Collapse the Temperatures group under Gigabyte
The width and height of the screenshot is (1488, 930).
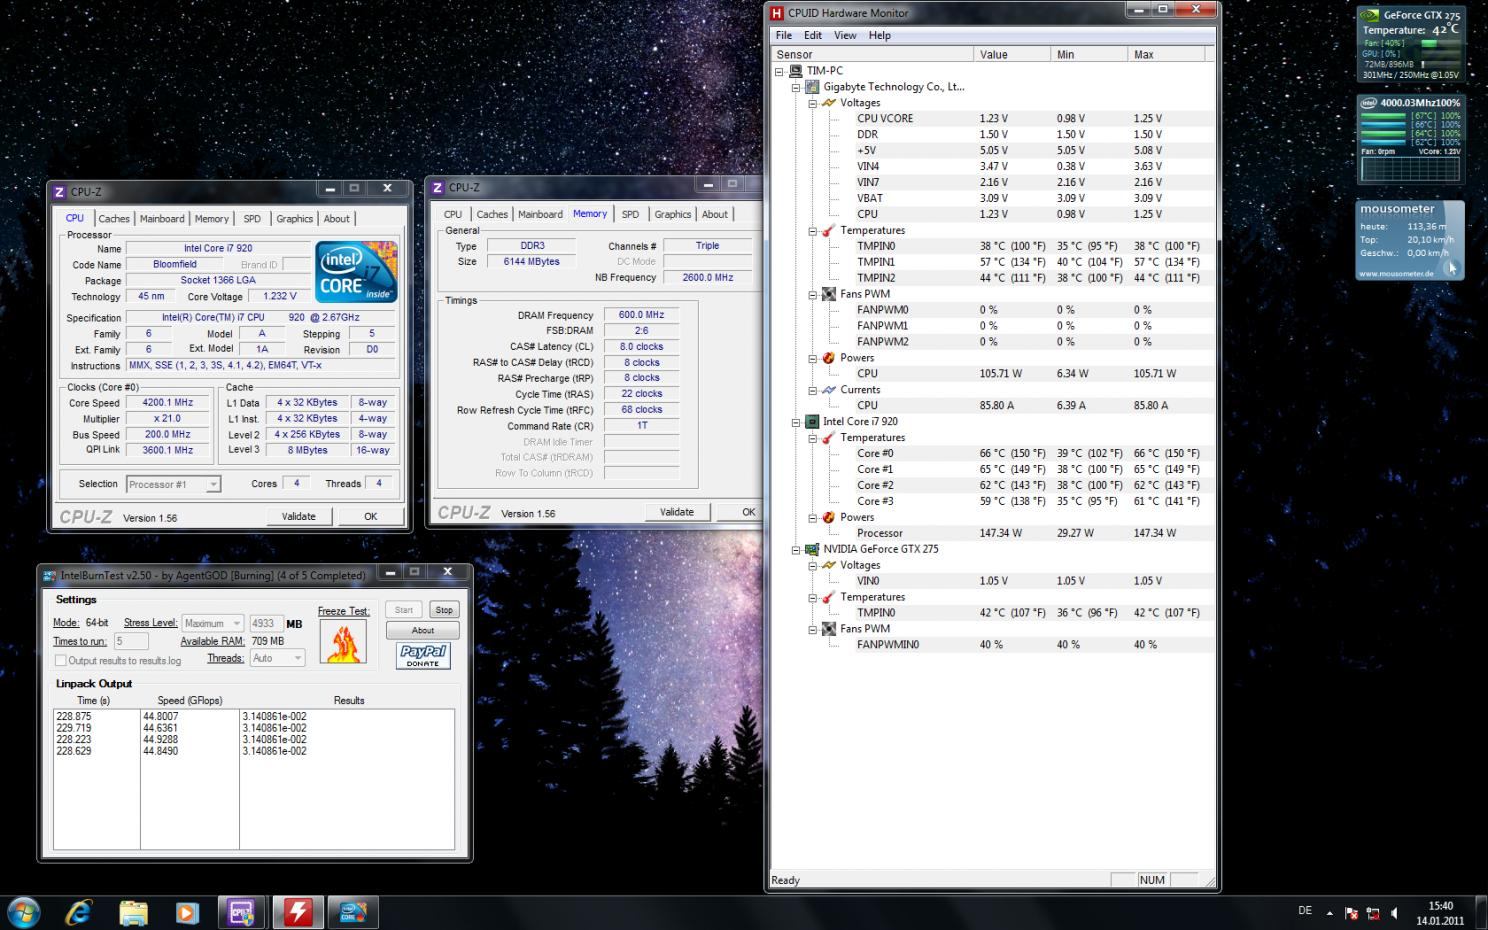[812, 231]
